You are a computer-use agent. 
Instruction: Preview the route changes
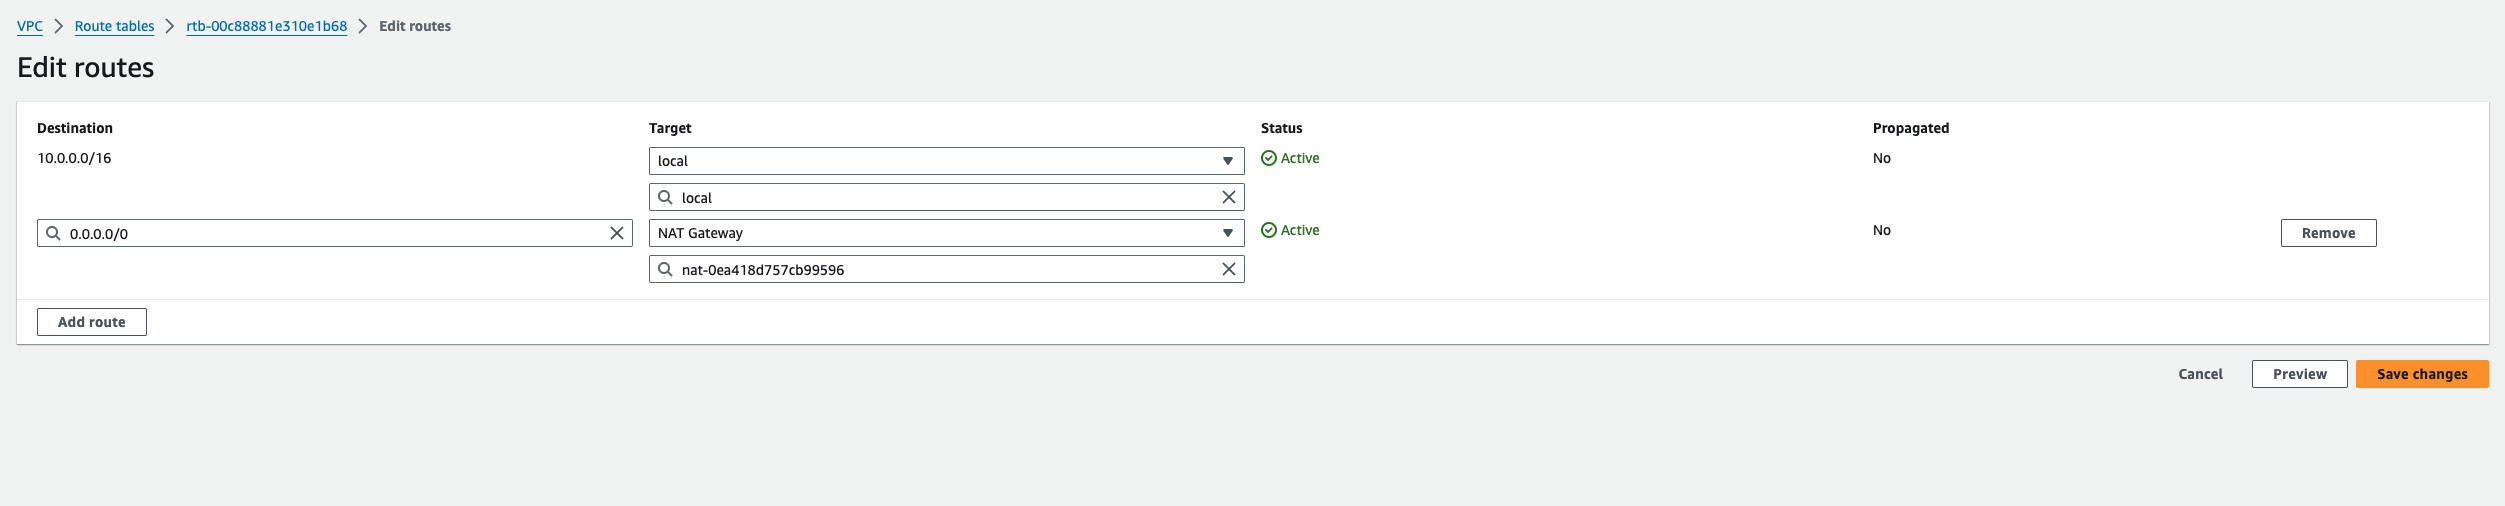click(x=2299, y=374)
